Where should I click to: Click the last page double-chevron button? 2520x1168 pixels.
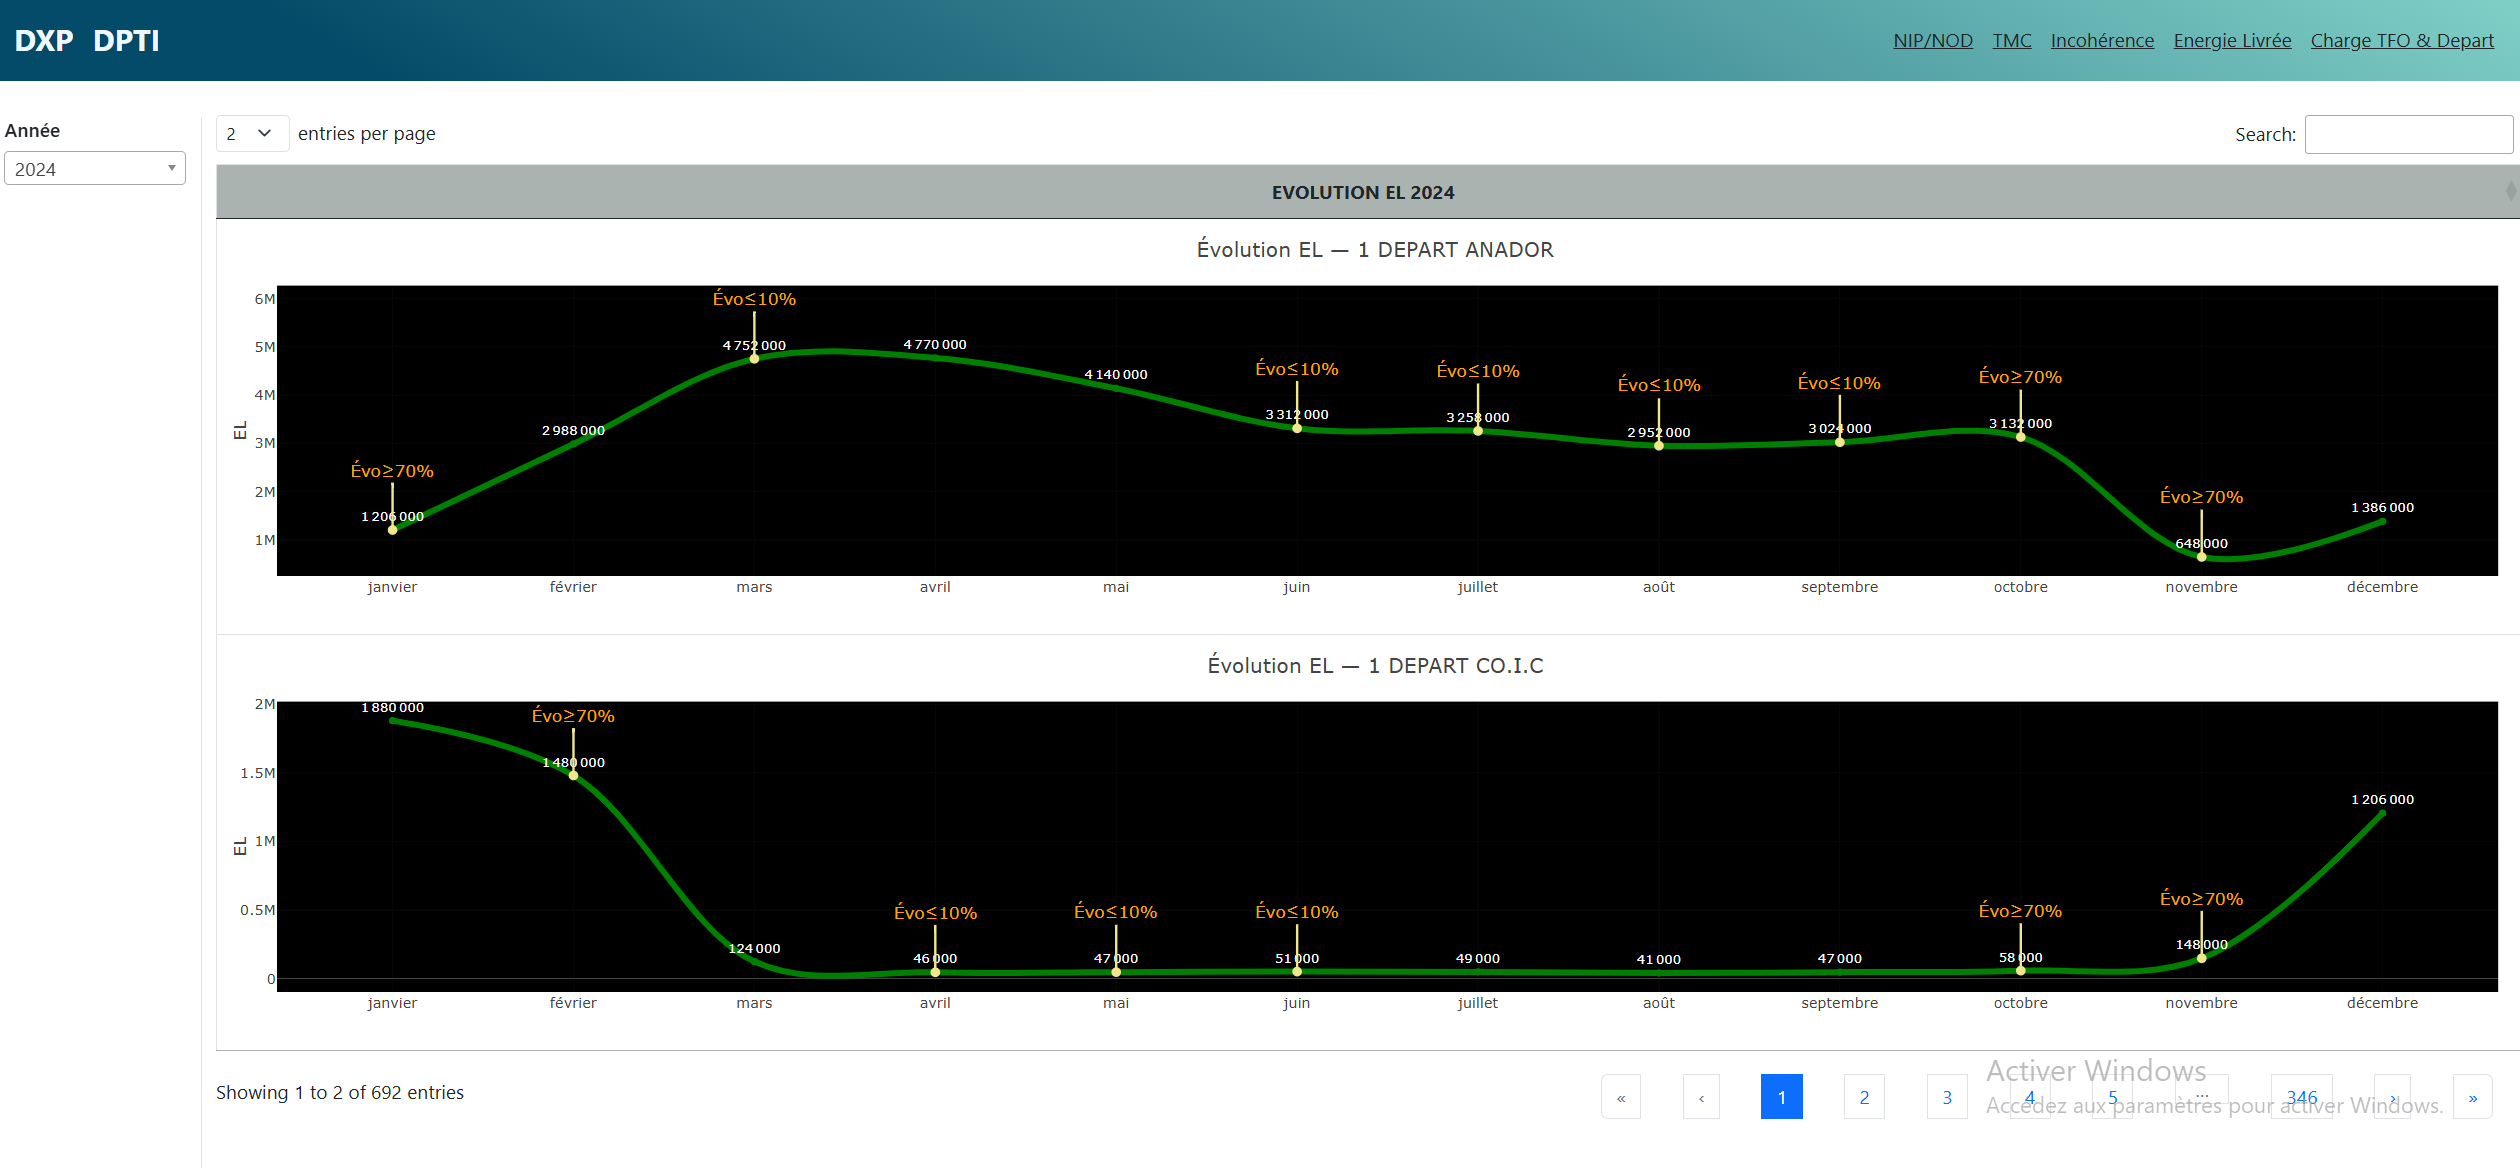pyautogui.click(x=2472, y=1097)
